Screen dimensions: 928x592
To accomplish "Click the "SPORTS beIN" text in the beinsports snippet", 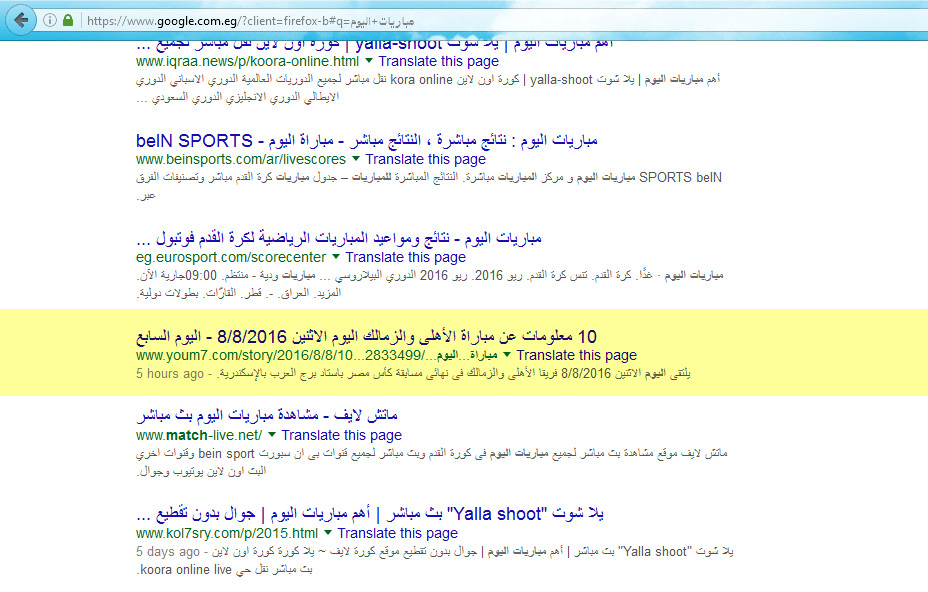I will 681,178.
